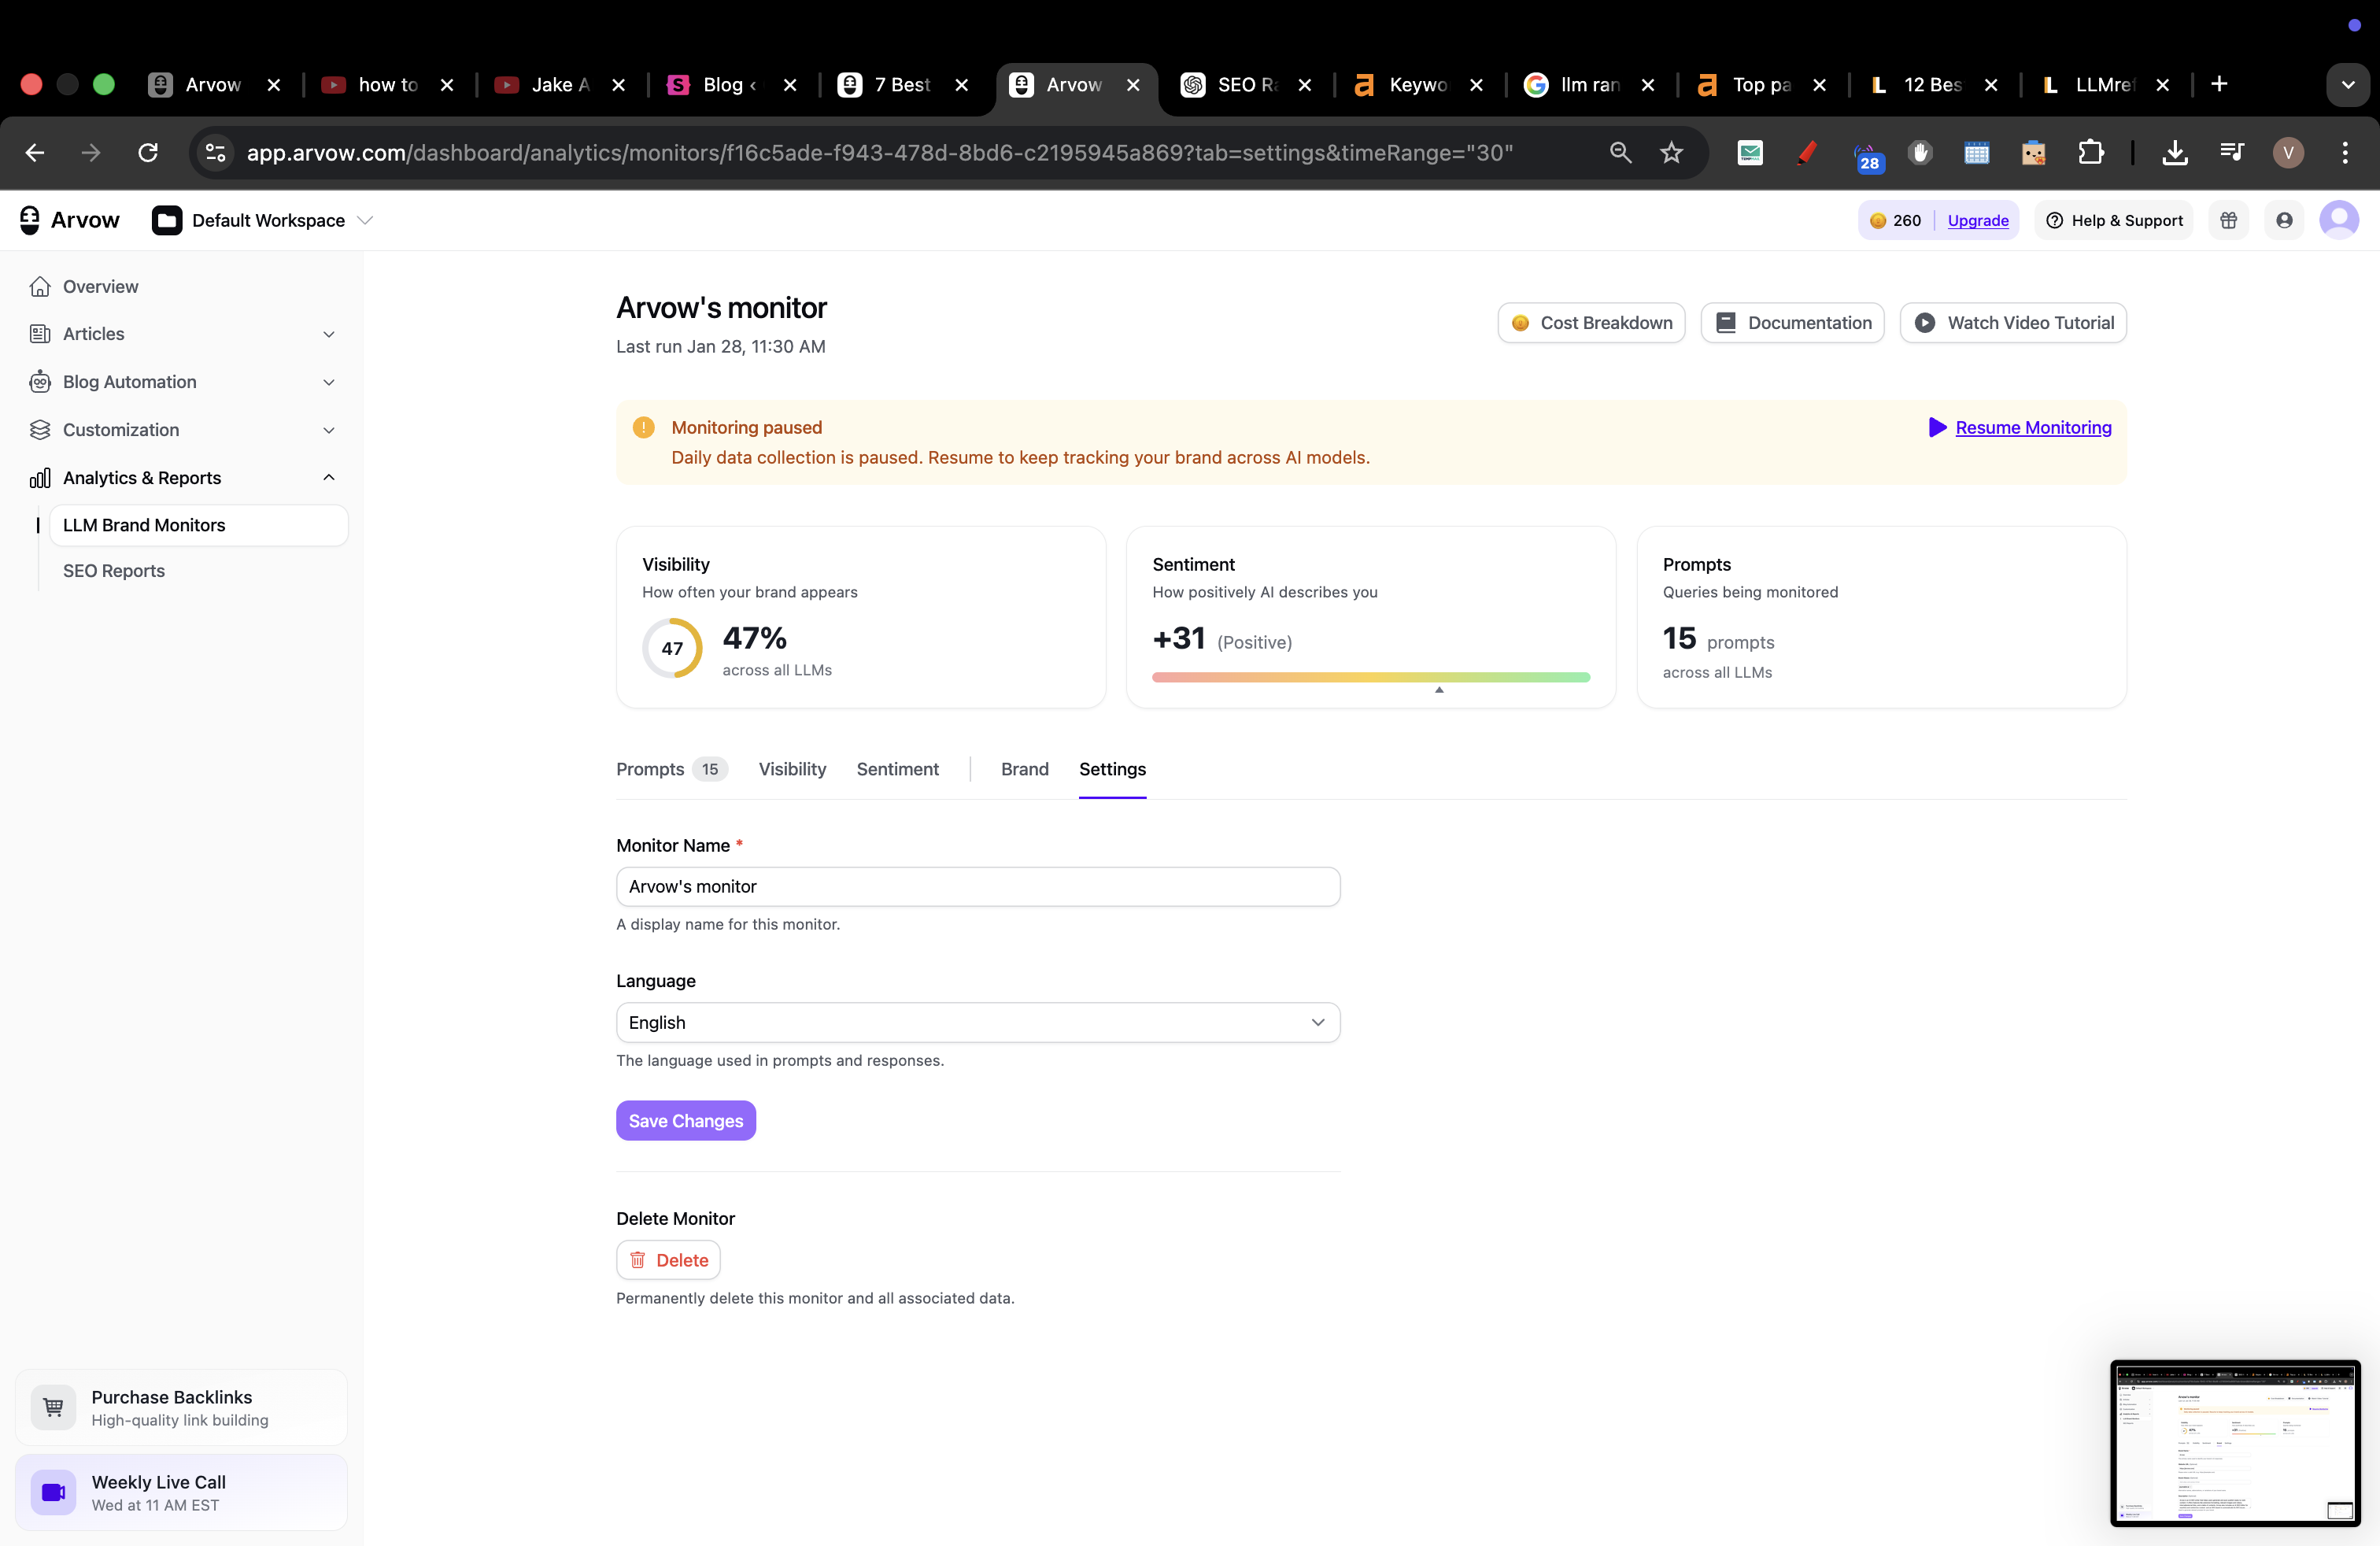Reload the page with refresh icon
2380x1546 pixels.
pyautogui.click(x=148, y=153)
